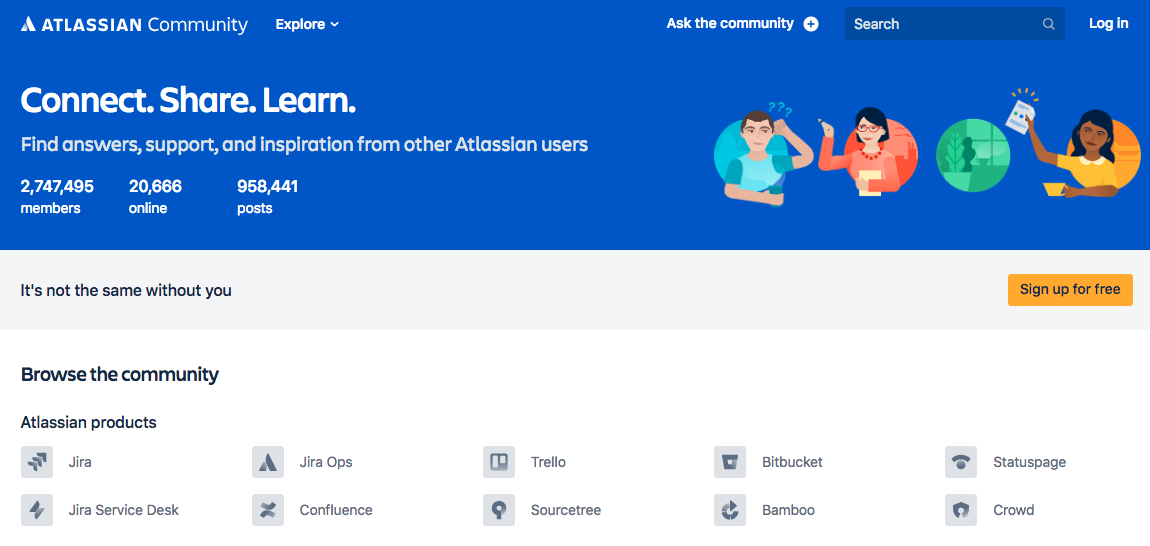The image size is (1150, 546).
Task: Open the Jira Service Desk link text
Action: (x=123, y=510)
